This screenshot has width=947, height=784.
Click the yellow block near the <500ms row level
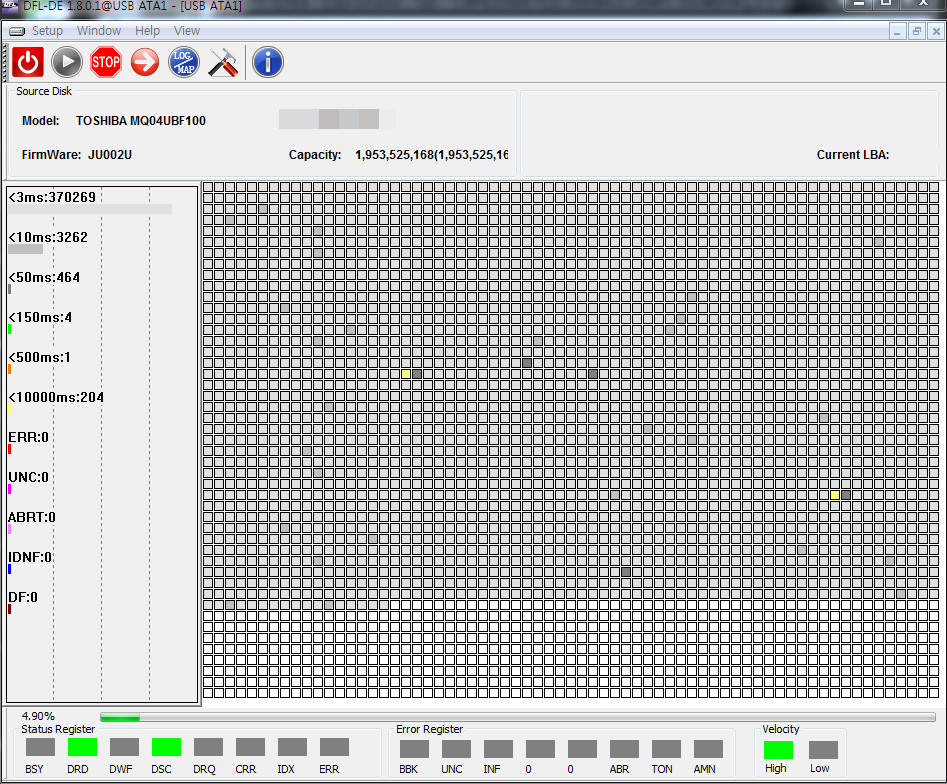(x=406, y=374)
